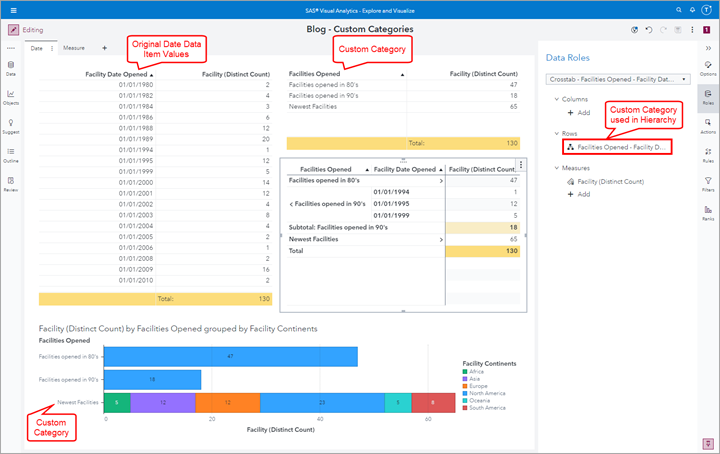This screenshot has height=454, width=720.
Task: Collapse Facilities opened in 90's crosstab row
Action: pyautogui.click(x=291, y=204)
